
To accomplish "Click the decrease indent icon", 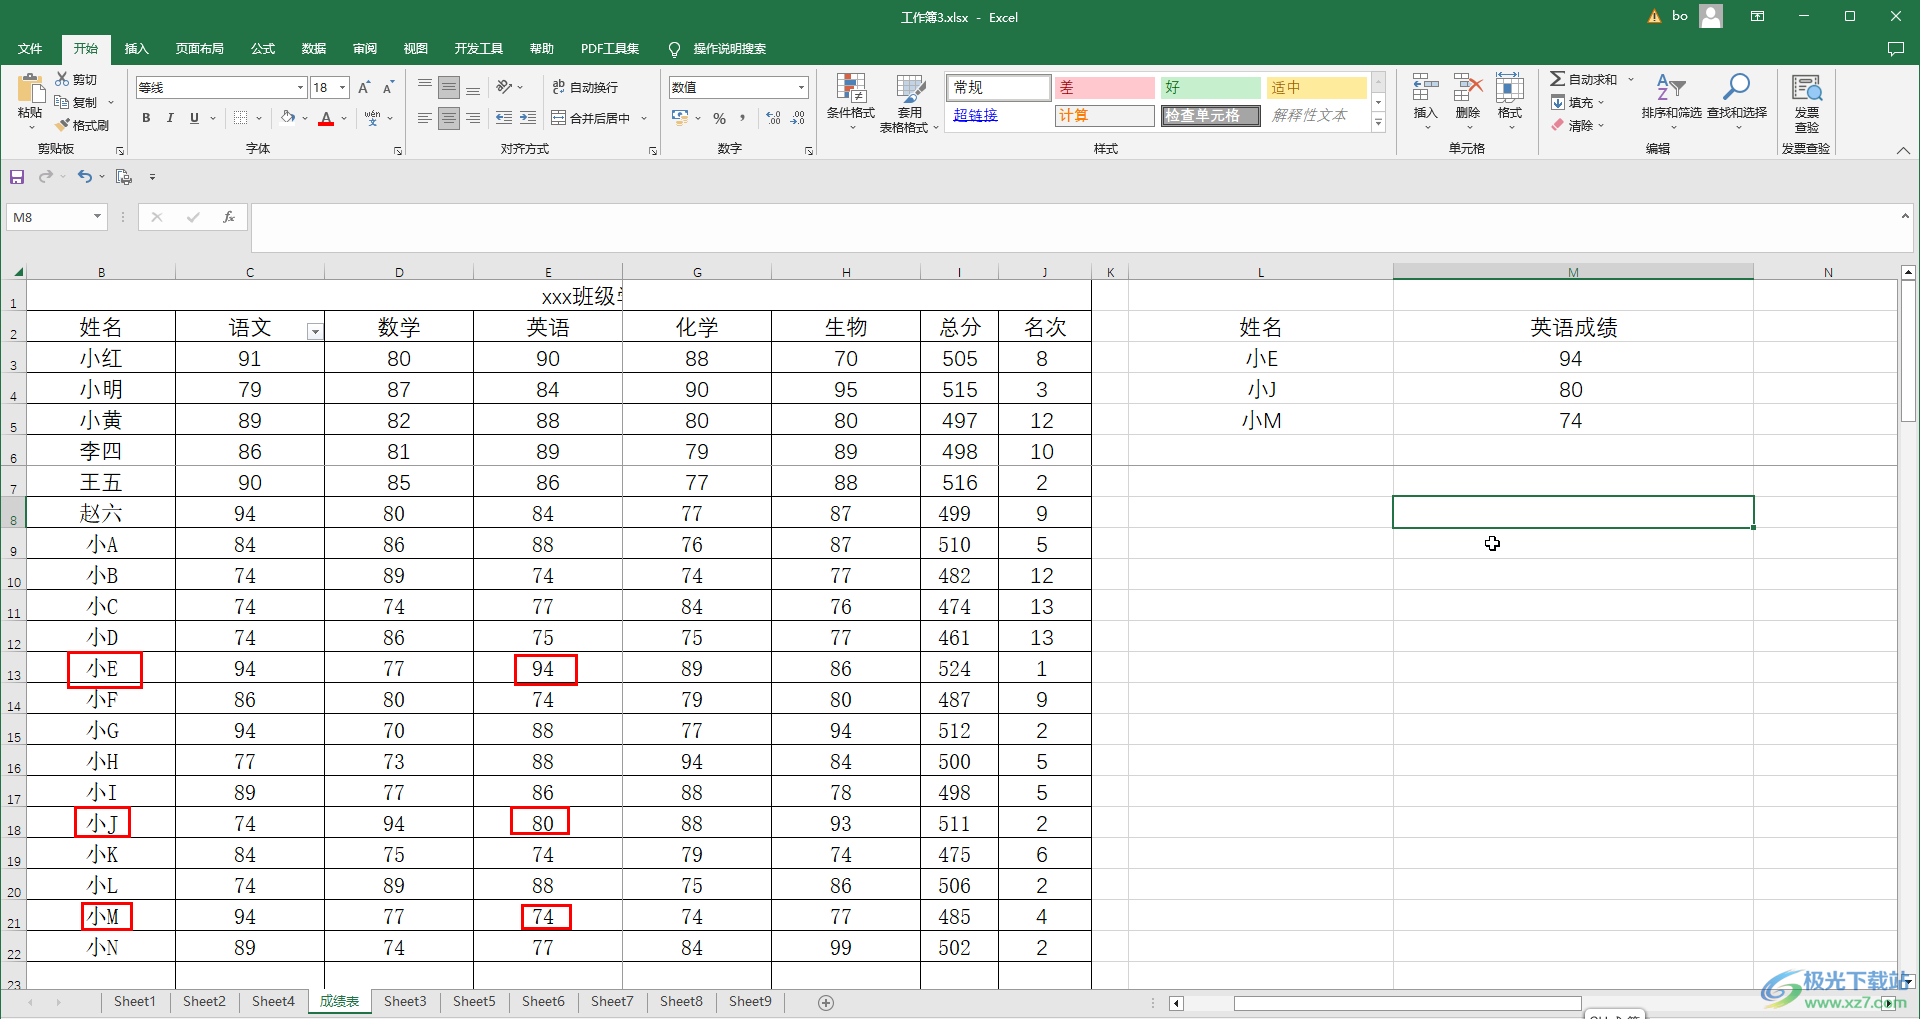I will pyautogui.click(x=504, y=118).
